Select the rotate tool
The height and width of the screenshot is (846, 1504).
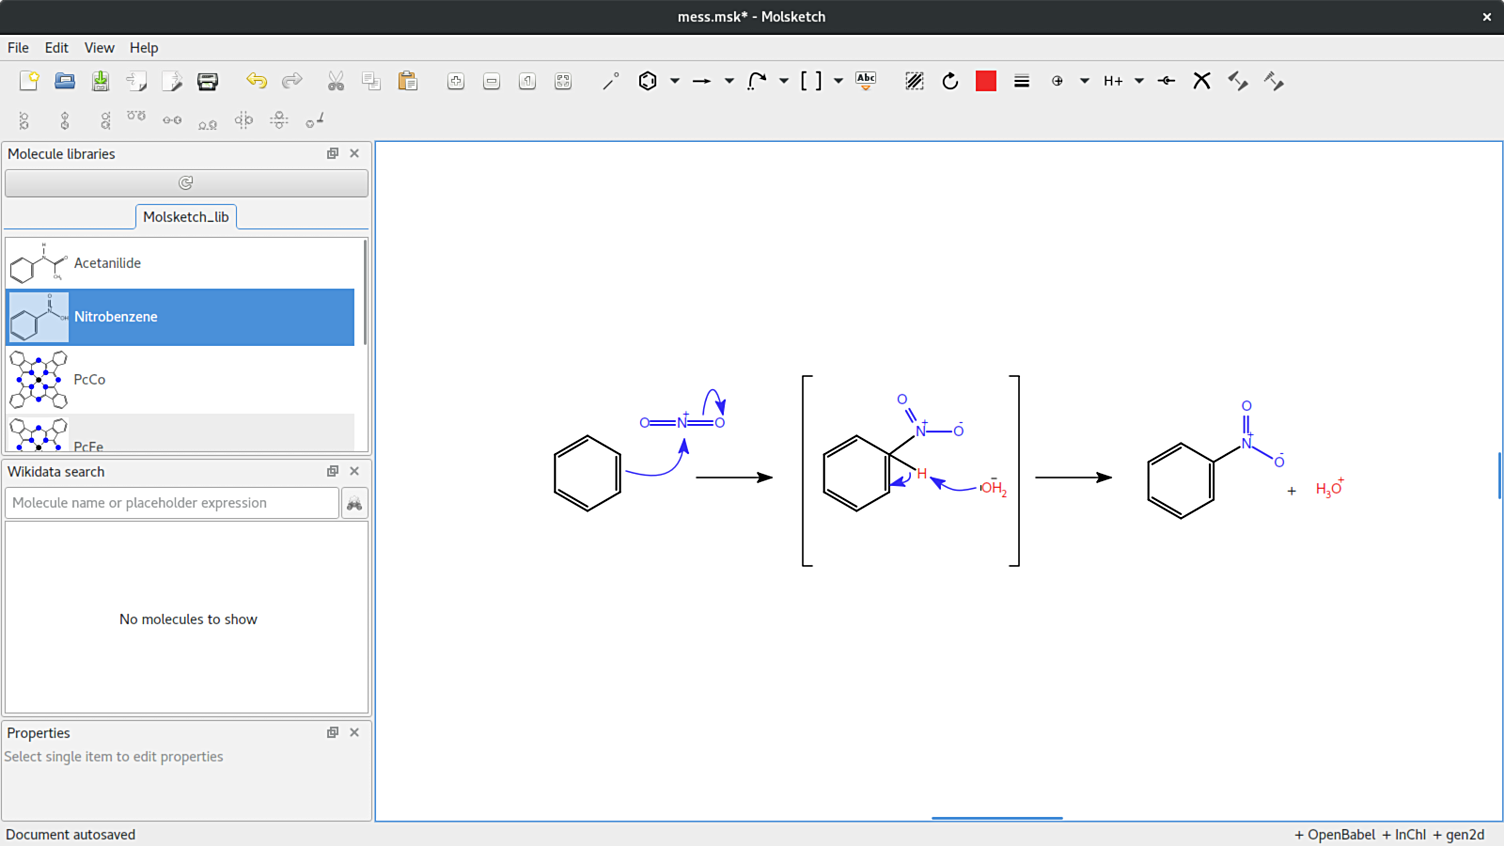(949, 81)
